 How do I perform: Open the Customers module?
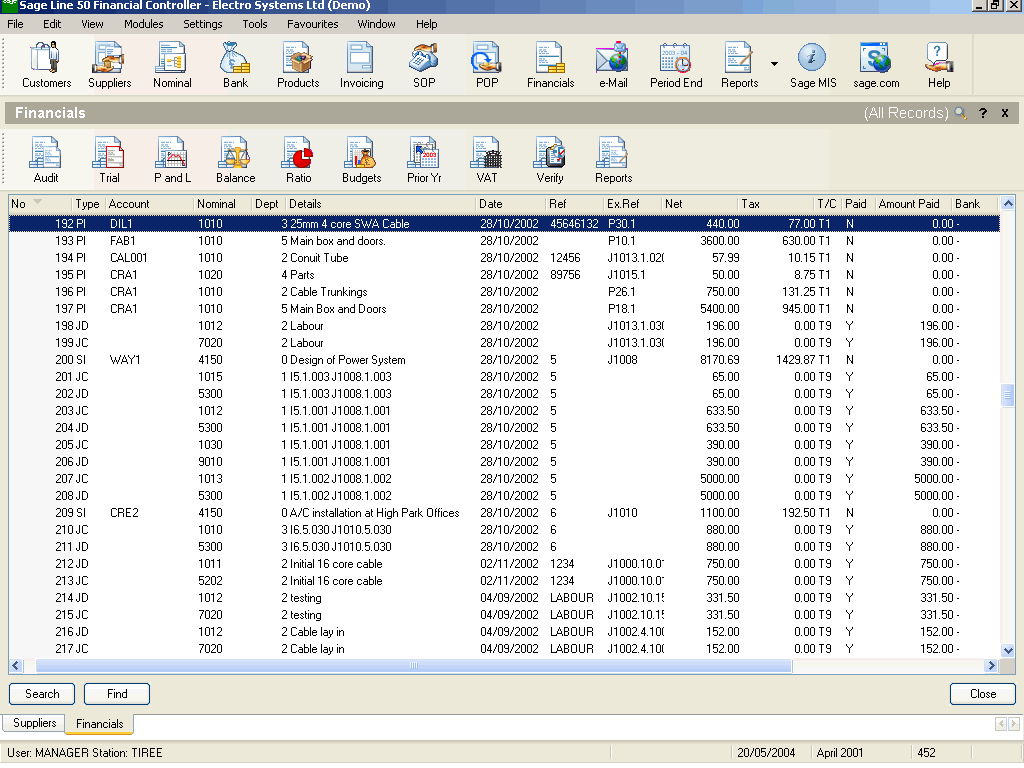tap(46, 65)
